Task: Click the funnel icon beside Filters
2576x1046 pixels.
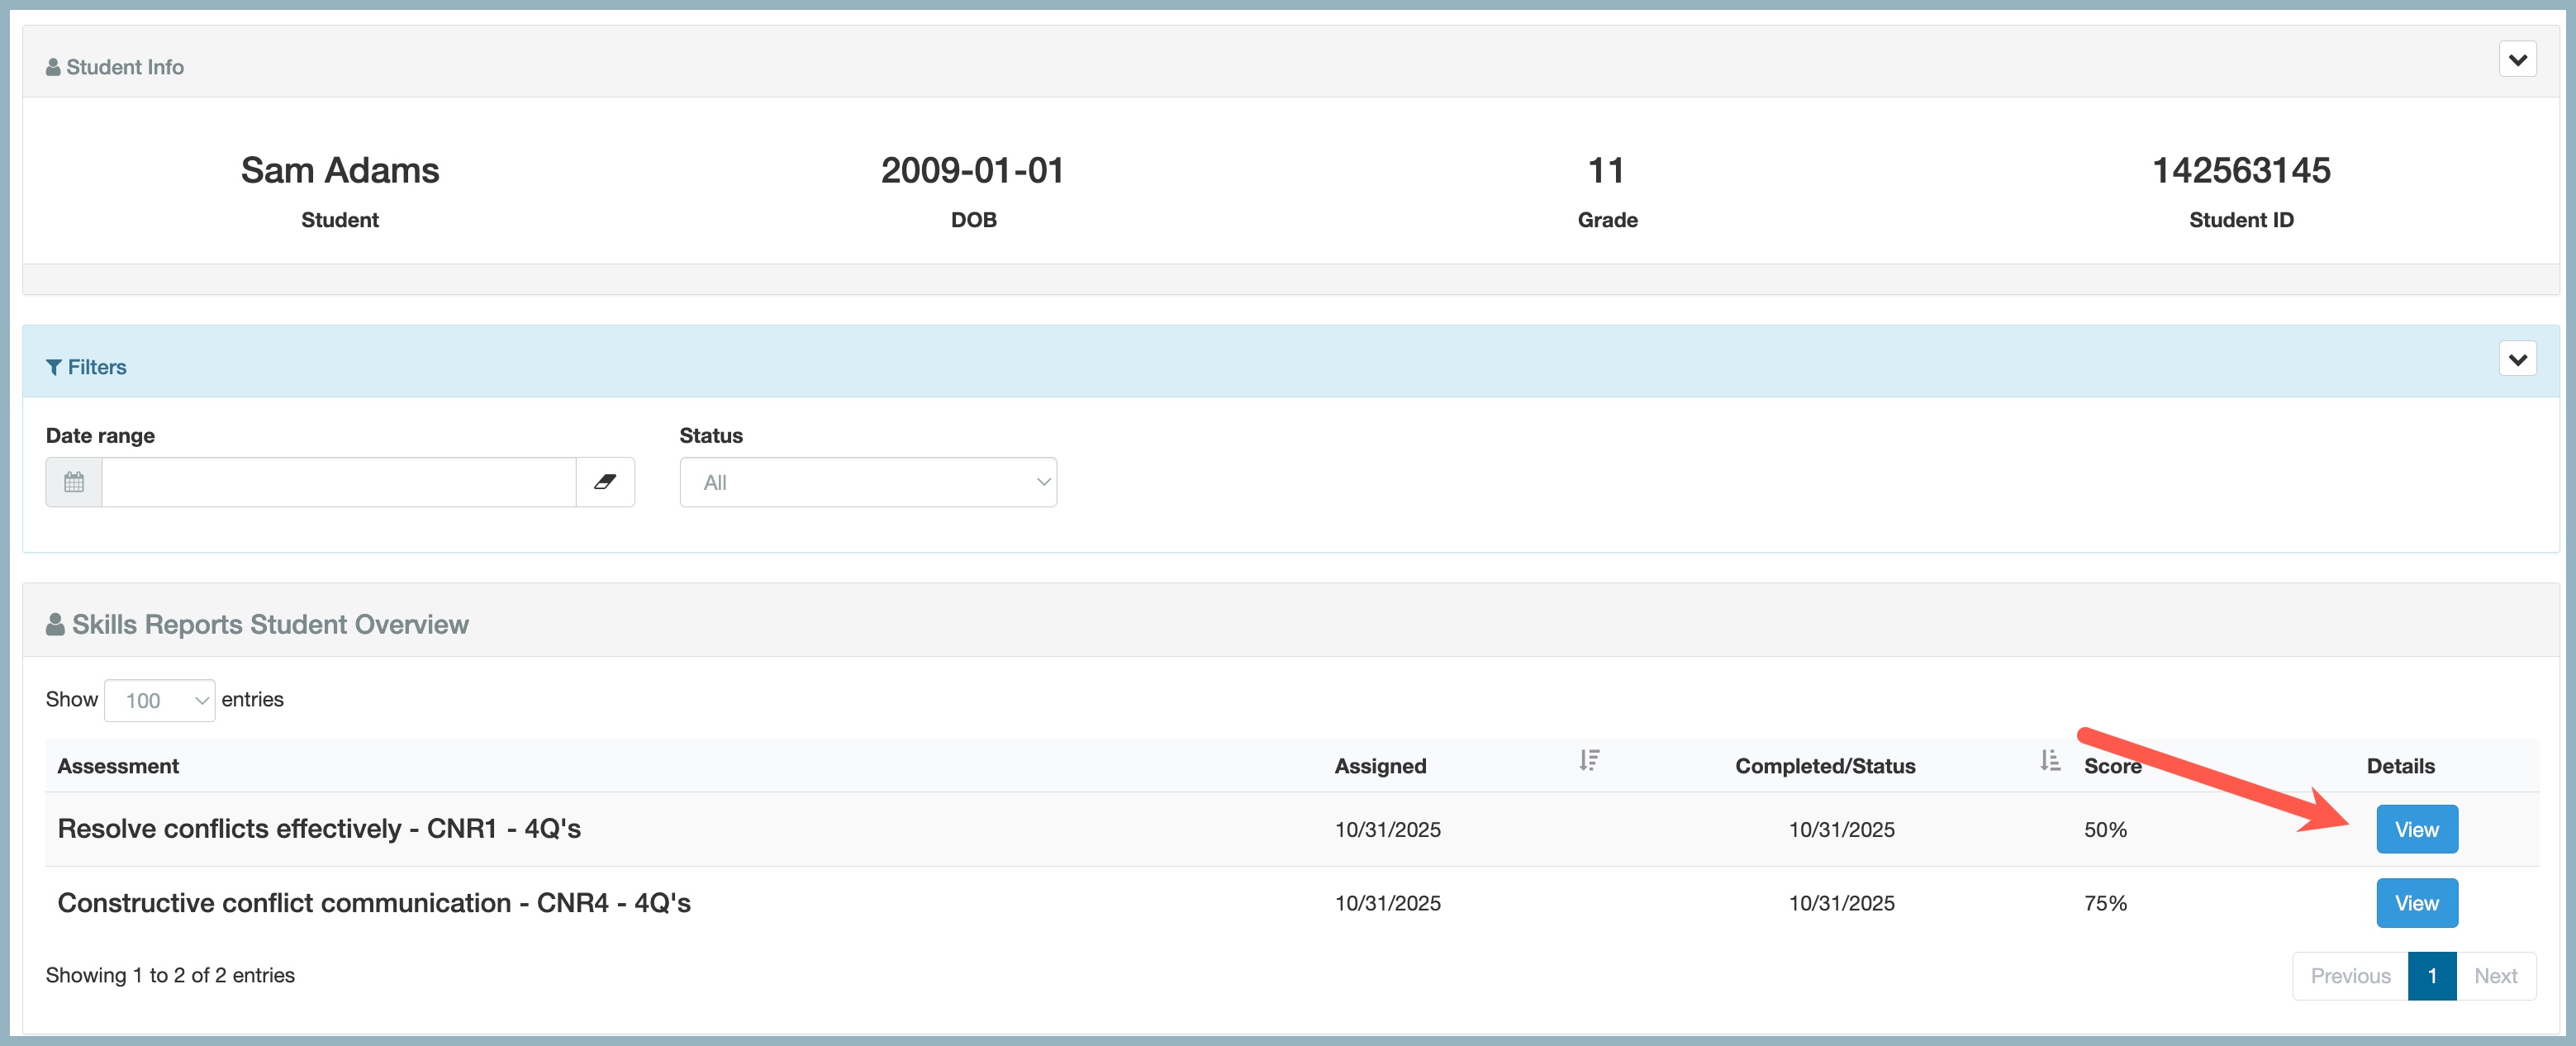Action: point(54,367)
